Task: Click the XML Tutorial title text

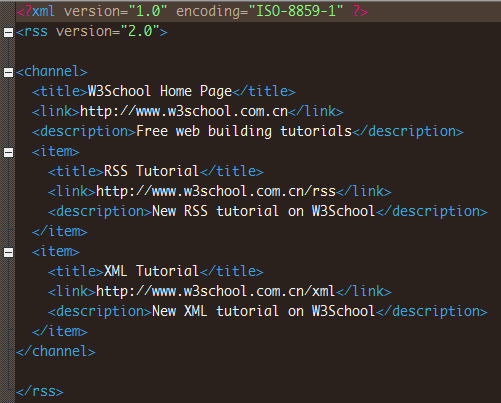Action: click(152, 271)
